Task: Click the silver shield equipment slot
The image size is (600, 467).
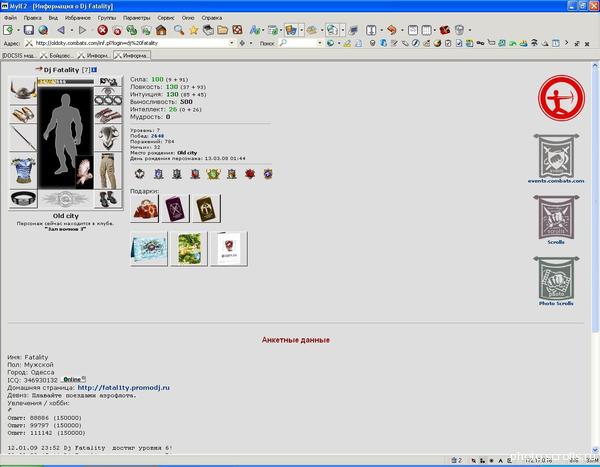Action: pos(108,137)
